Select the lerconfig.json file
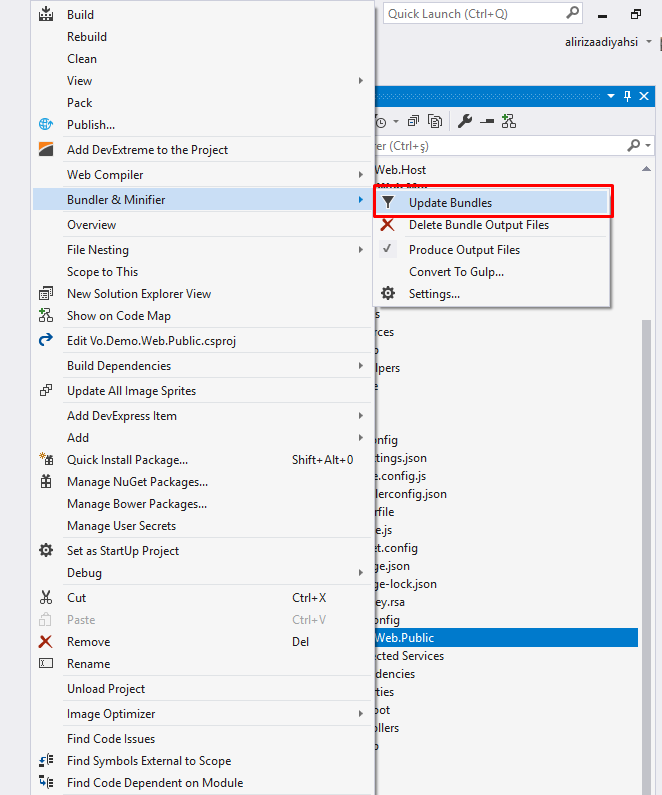 (411, 494)
